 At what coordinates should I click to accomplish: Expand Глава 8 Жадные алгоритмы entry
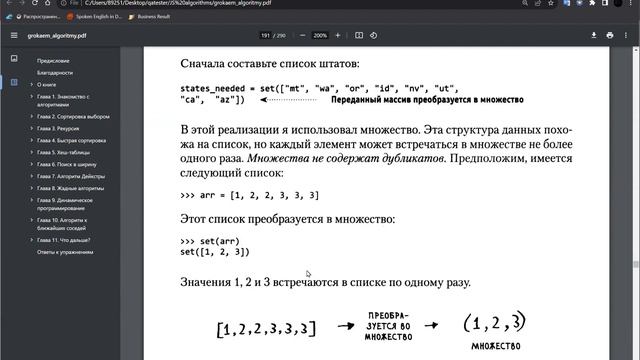point(31,188)
